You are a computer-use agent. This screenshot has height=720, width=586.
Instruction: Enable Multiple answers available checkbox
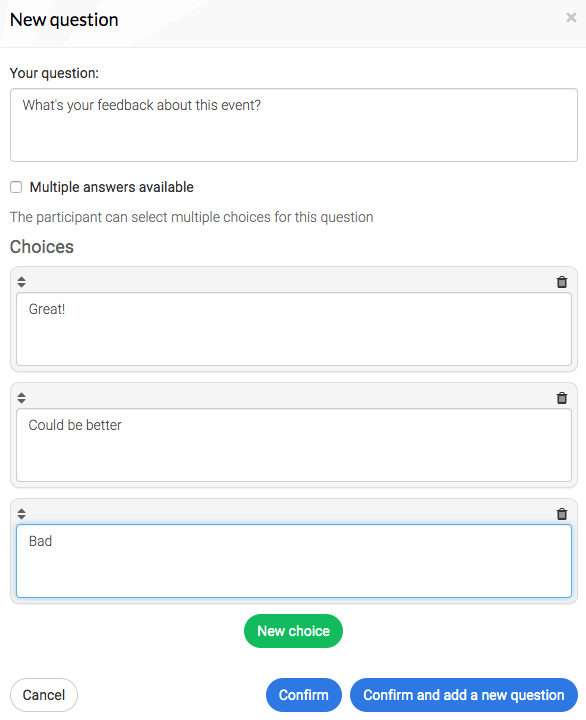16,187
